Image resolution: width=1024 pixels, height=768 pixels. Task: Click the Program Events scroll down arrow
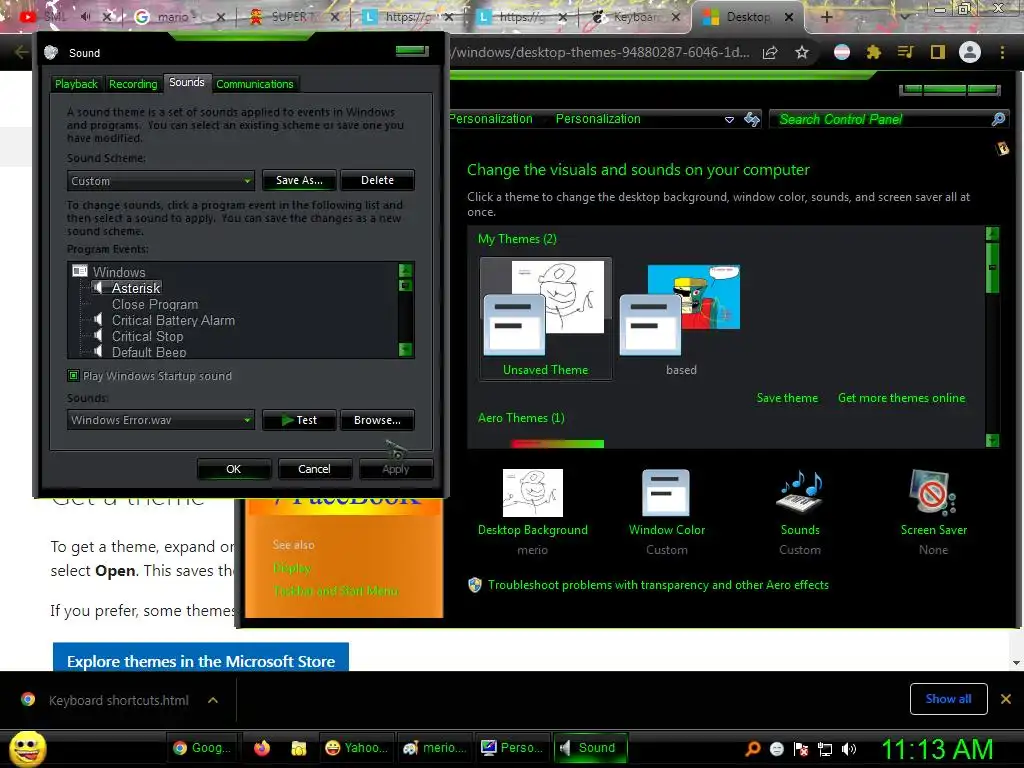(x=406, y=349)
